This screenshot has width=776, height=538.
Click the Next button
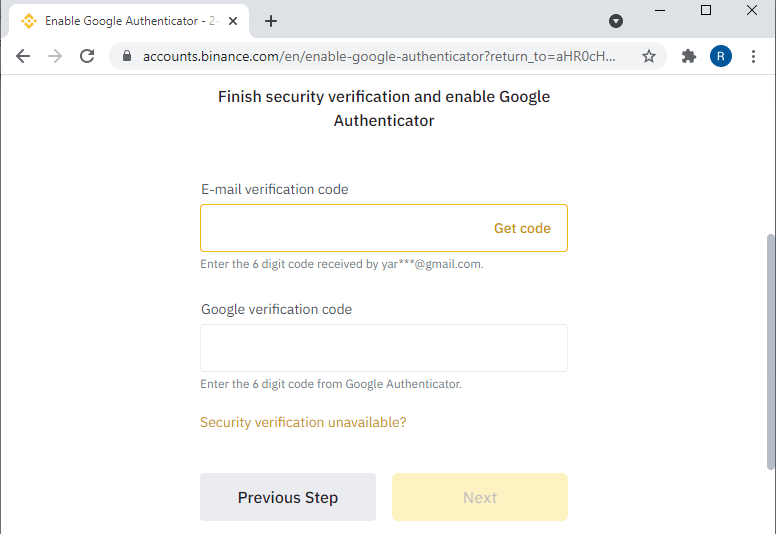pos(480,497)
